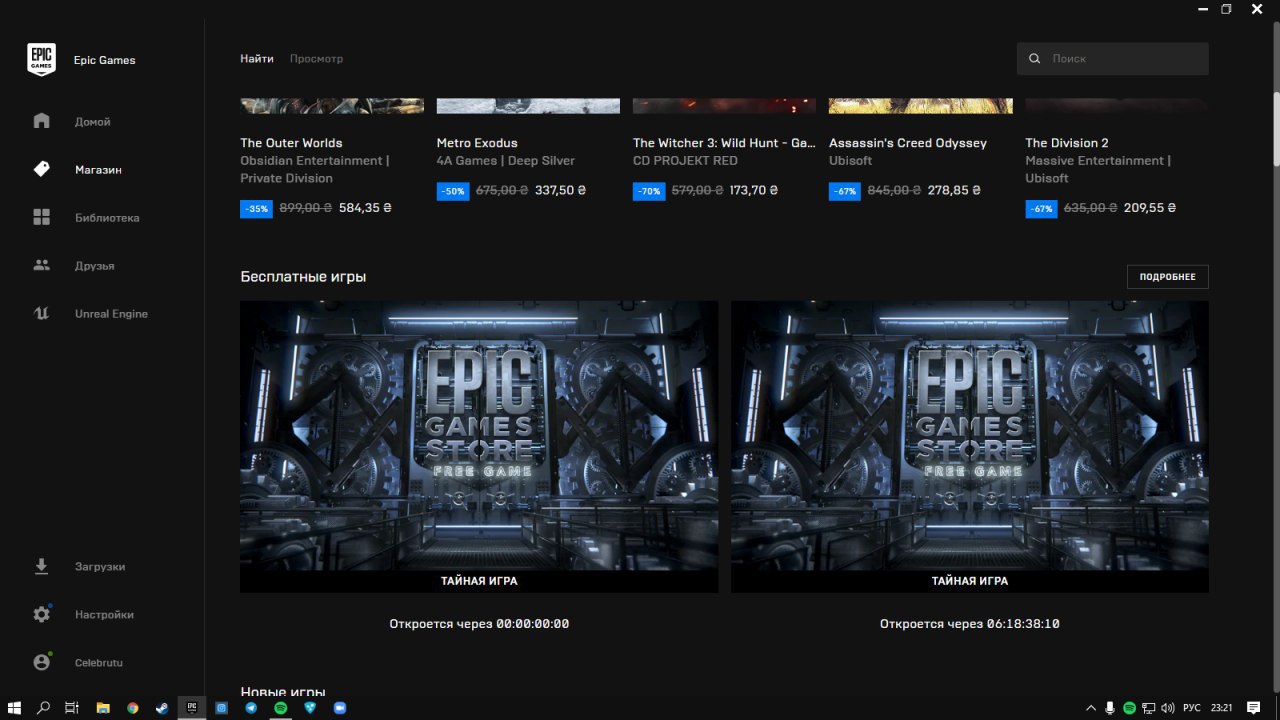
Task: Open The Outer Worlds game title
Action: click(291, 143)
